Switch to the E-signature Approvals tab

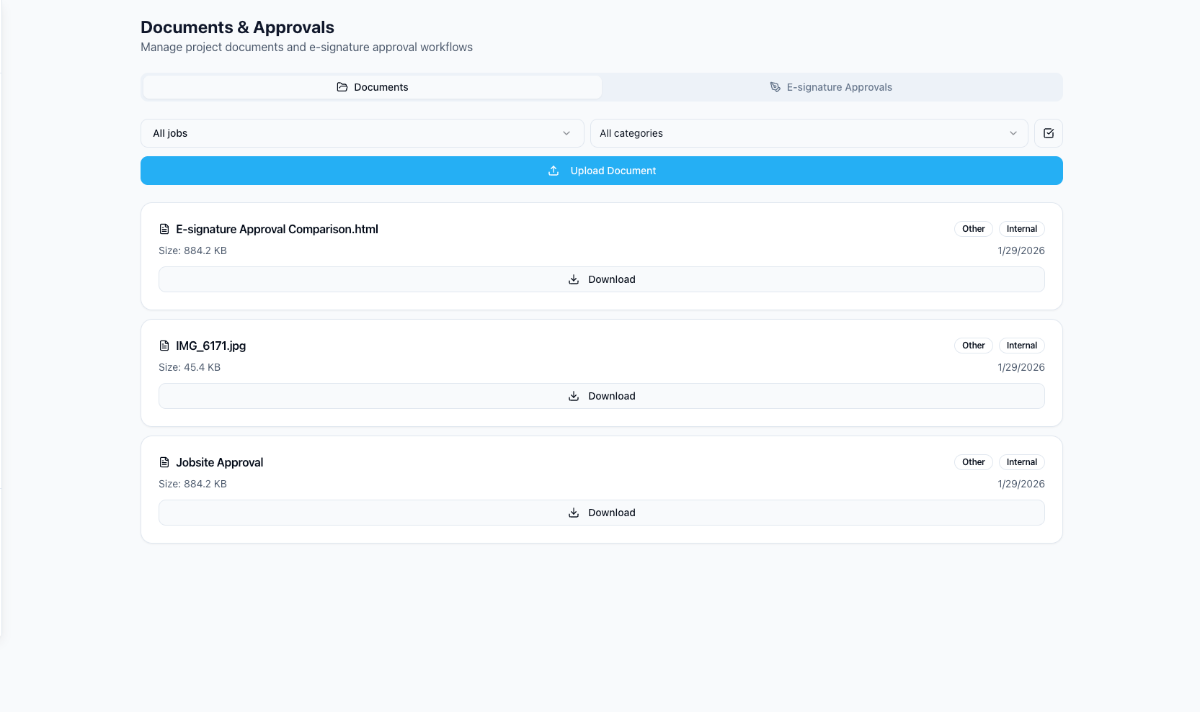(x=831, y=87)
